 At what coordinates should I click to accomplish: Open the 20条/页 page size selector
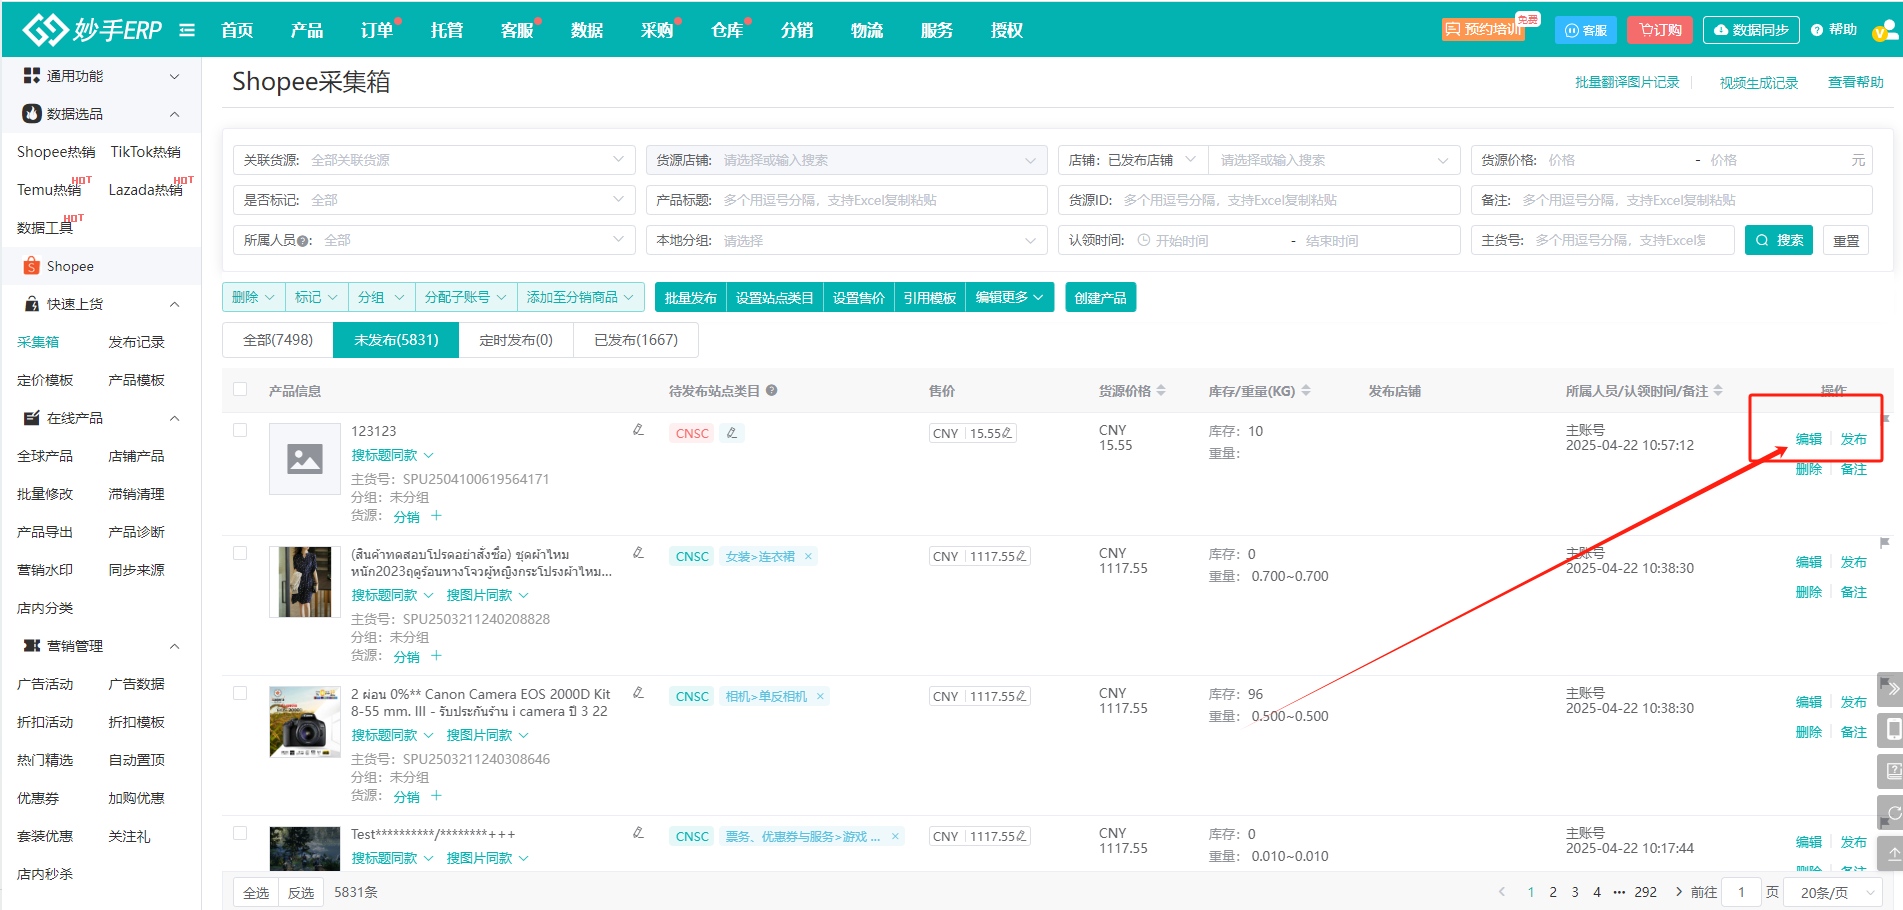coord(1833,892)
